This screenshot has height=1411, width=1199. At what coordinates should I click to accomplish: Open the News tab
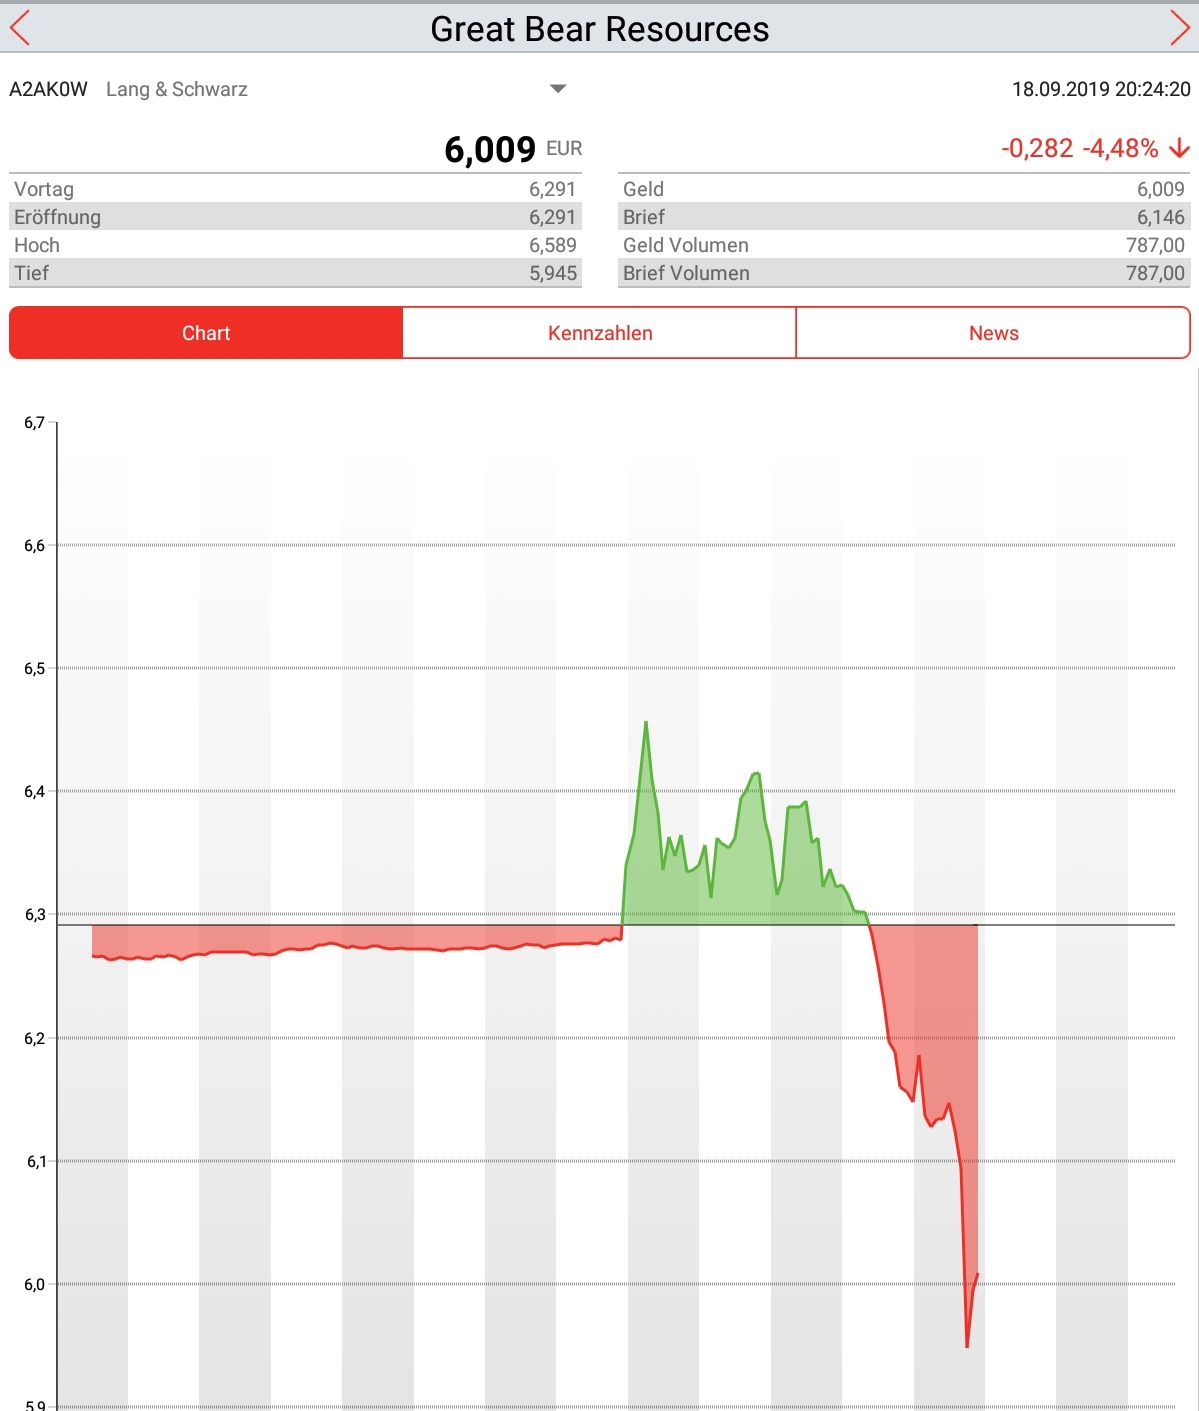(x=993, y=333)
